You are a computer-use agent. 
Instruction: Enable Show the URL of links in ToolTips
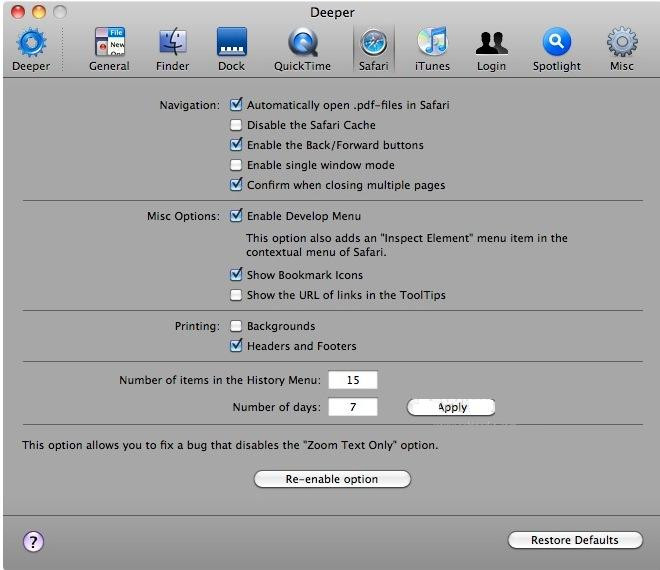[x=236, y=295]
